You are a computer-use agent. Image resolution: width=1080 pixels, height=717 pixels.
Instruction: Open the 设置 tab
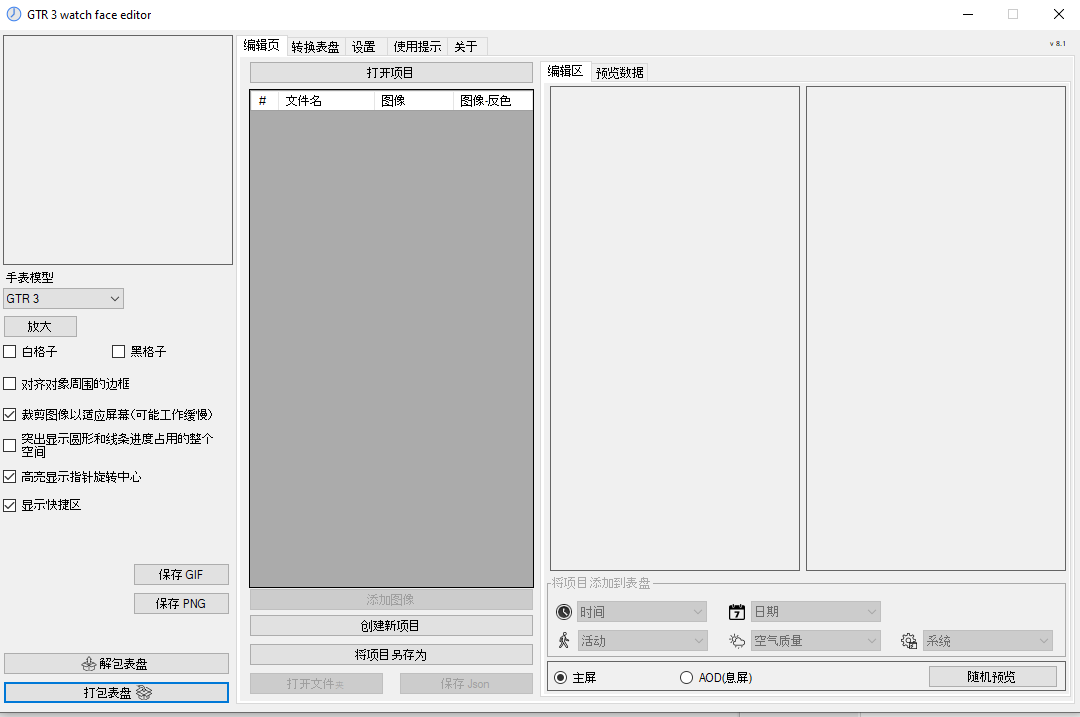[x=364, y=47]
